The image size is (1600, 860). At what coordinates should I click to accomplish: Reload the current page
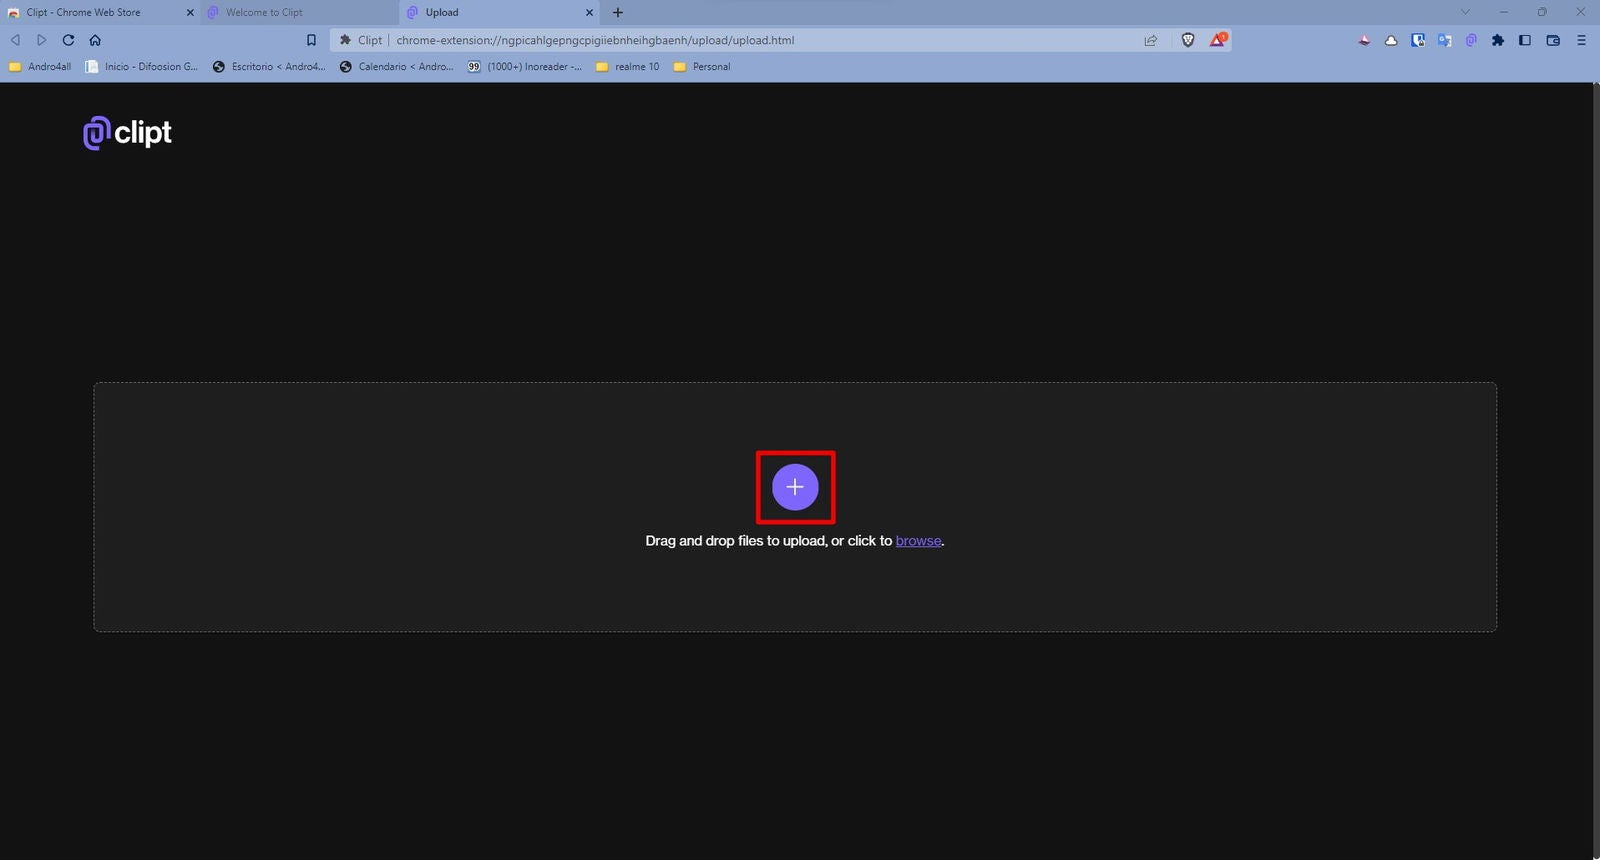click(x=68, y=40)
